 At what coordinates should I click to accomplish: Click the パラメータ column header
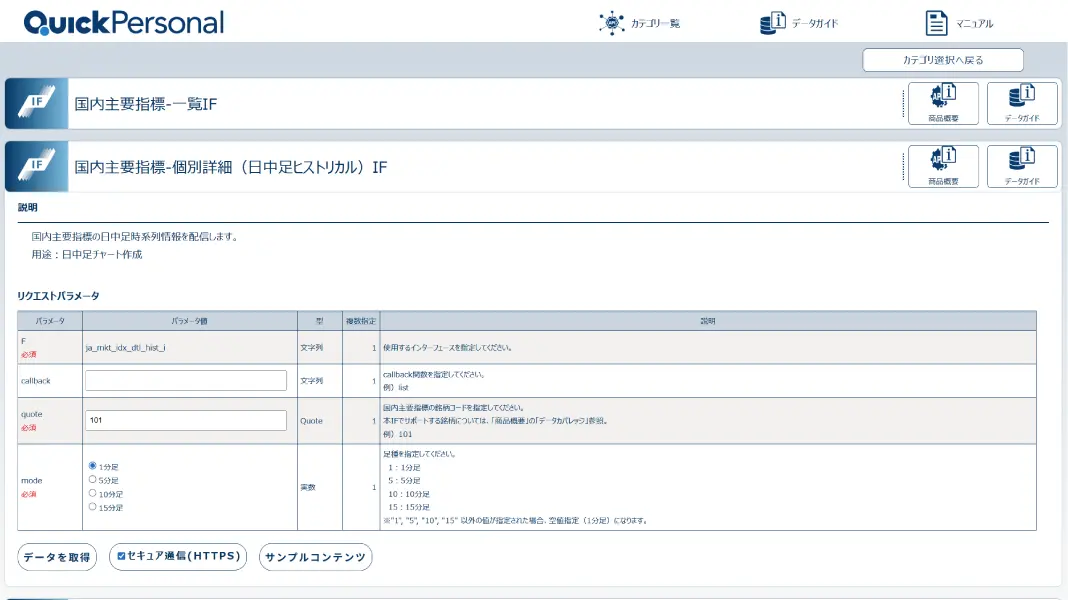coord(50,321)
